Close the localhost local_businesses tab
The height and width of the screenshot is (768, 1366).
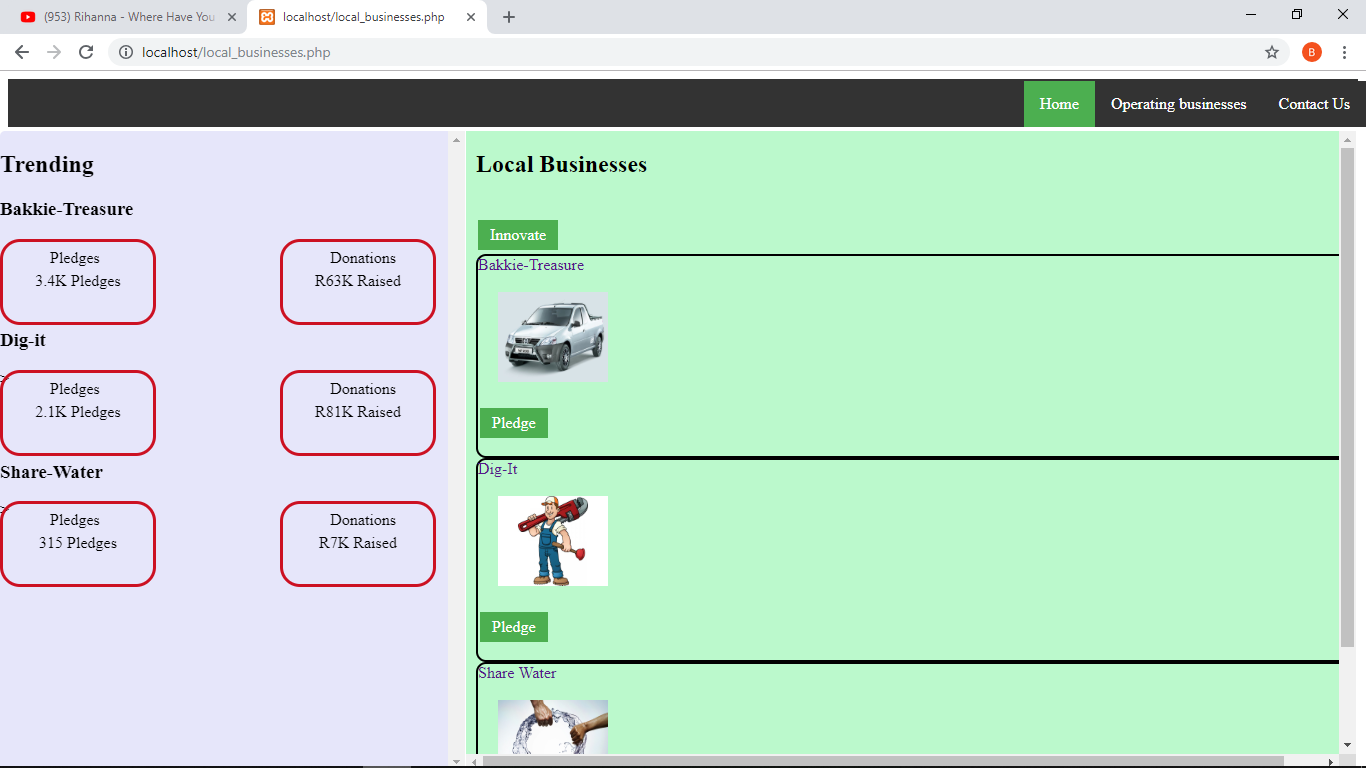tap(471, 17)
